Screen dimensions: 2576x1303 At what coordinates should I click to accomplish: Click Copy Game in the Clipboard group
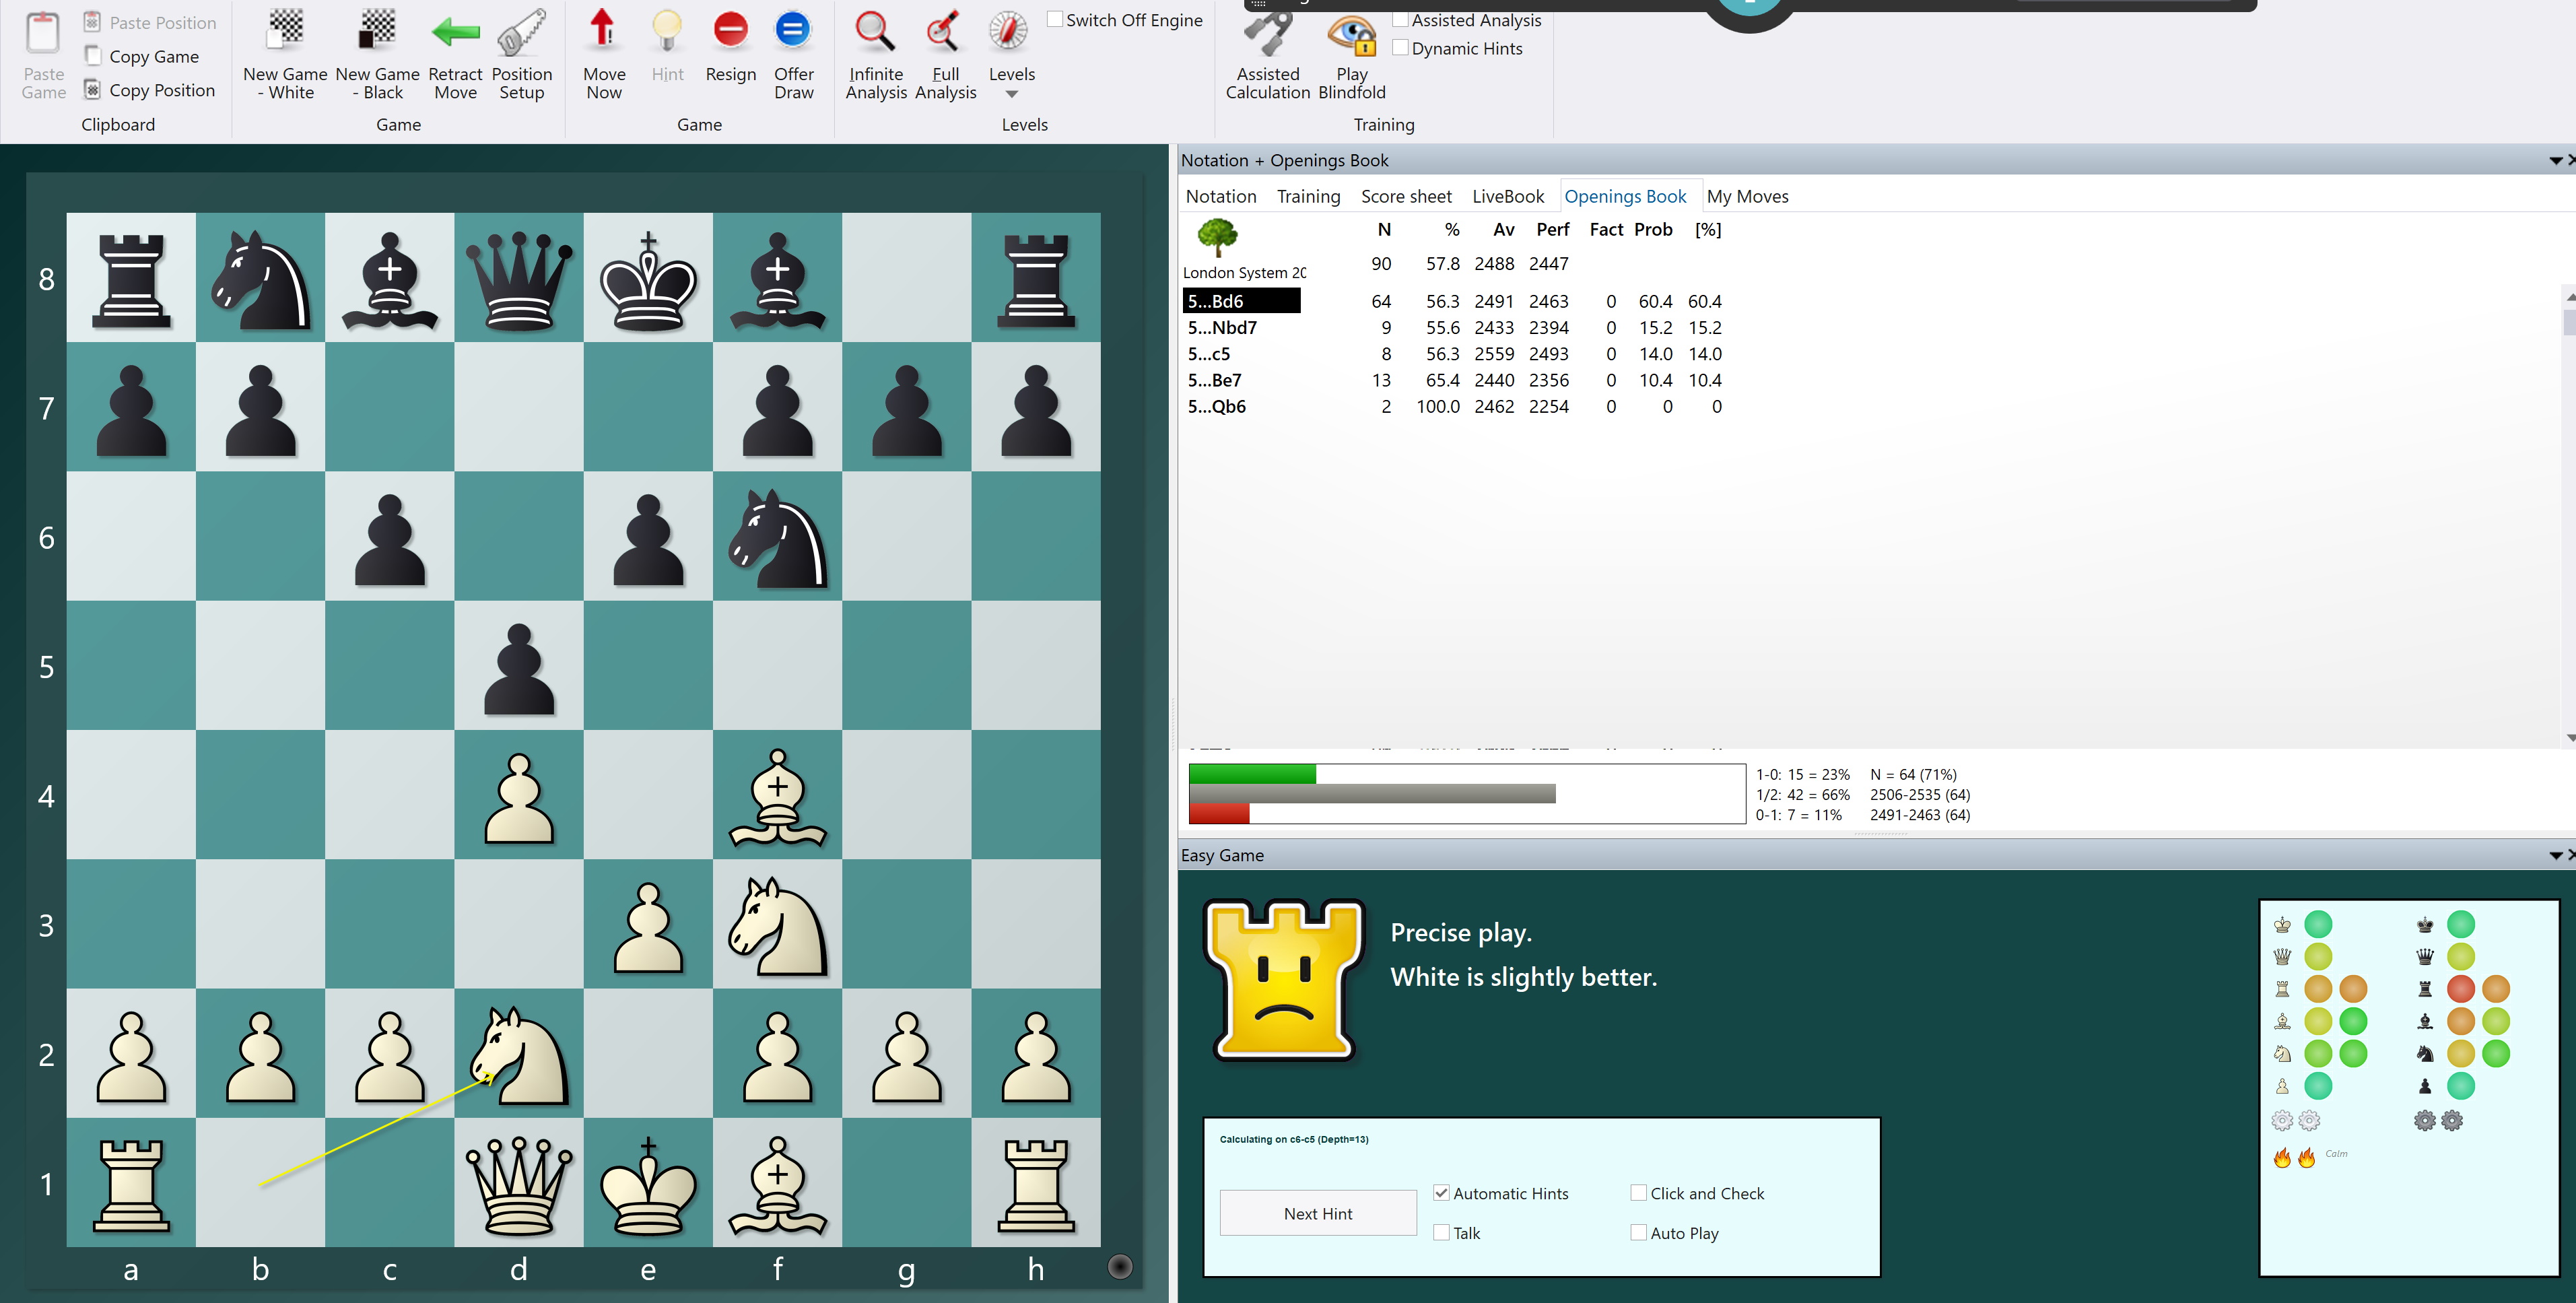(152, 56)
